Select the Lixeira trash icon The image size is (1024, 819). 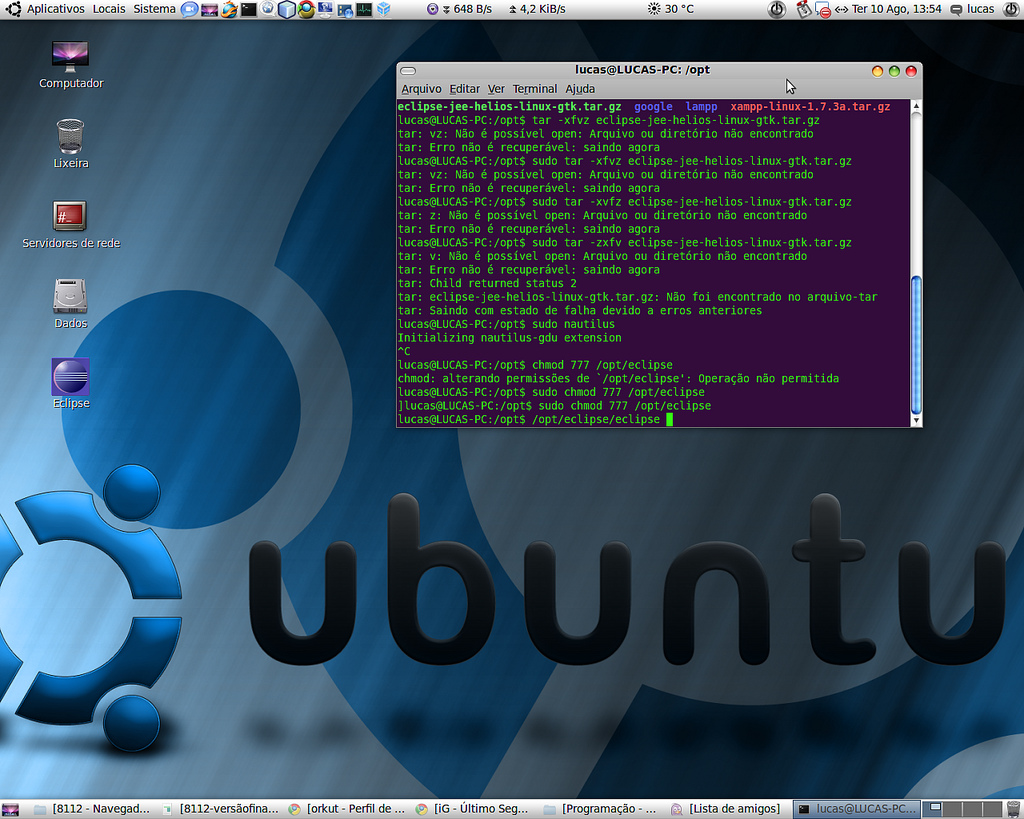71,143
